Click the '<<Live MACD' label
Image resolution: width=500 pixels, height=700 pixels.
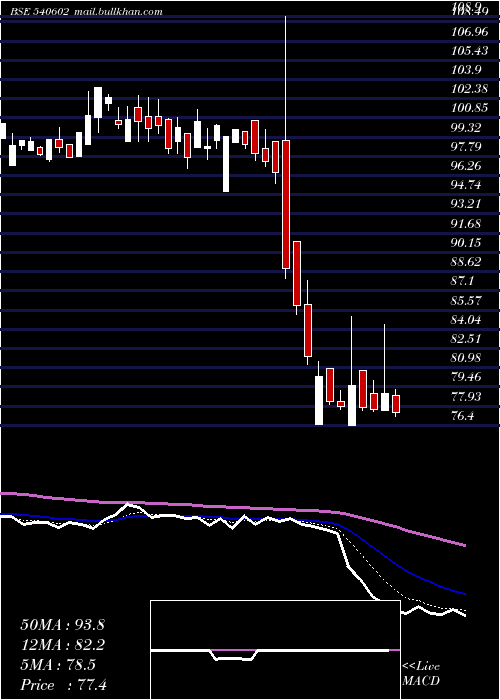421,674
